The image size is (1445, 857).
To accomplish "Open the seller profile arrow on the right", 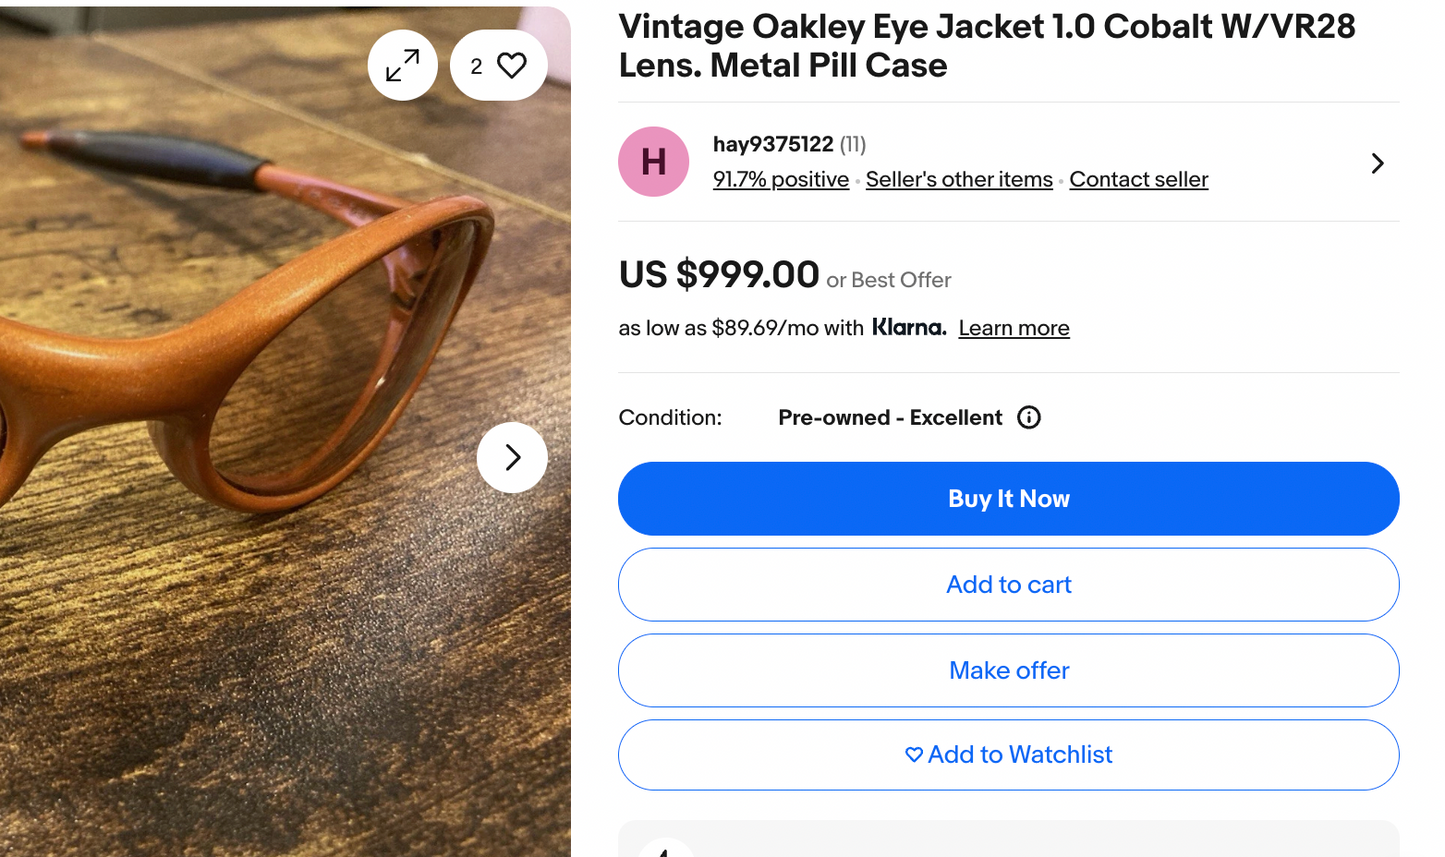I will coord(1377,162).
